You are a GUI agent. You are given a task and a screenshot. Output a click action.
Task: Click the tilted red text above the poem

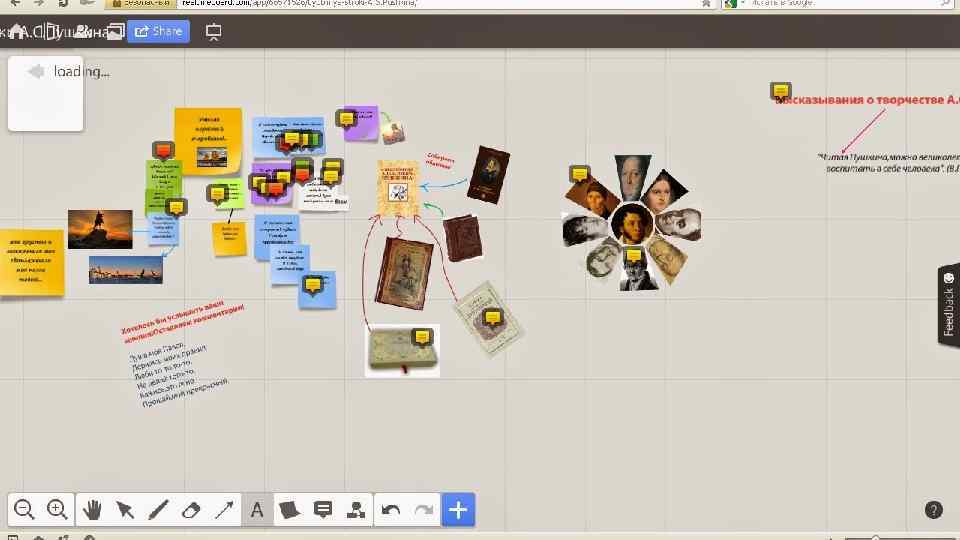[182, 319]
